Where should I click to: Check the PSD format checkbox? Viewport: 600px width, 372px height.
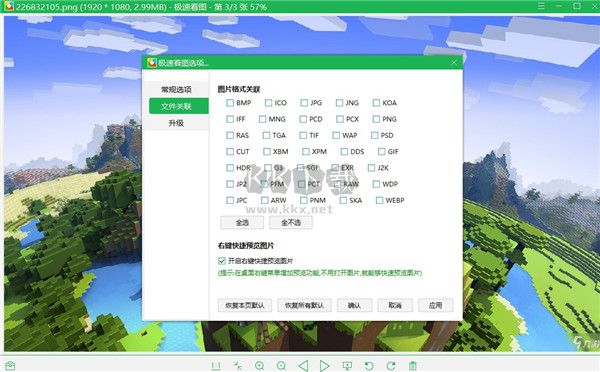[375, 135]
